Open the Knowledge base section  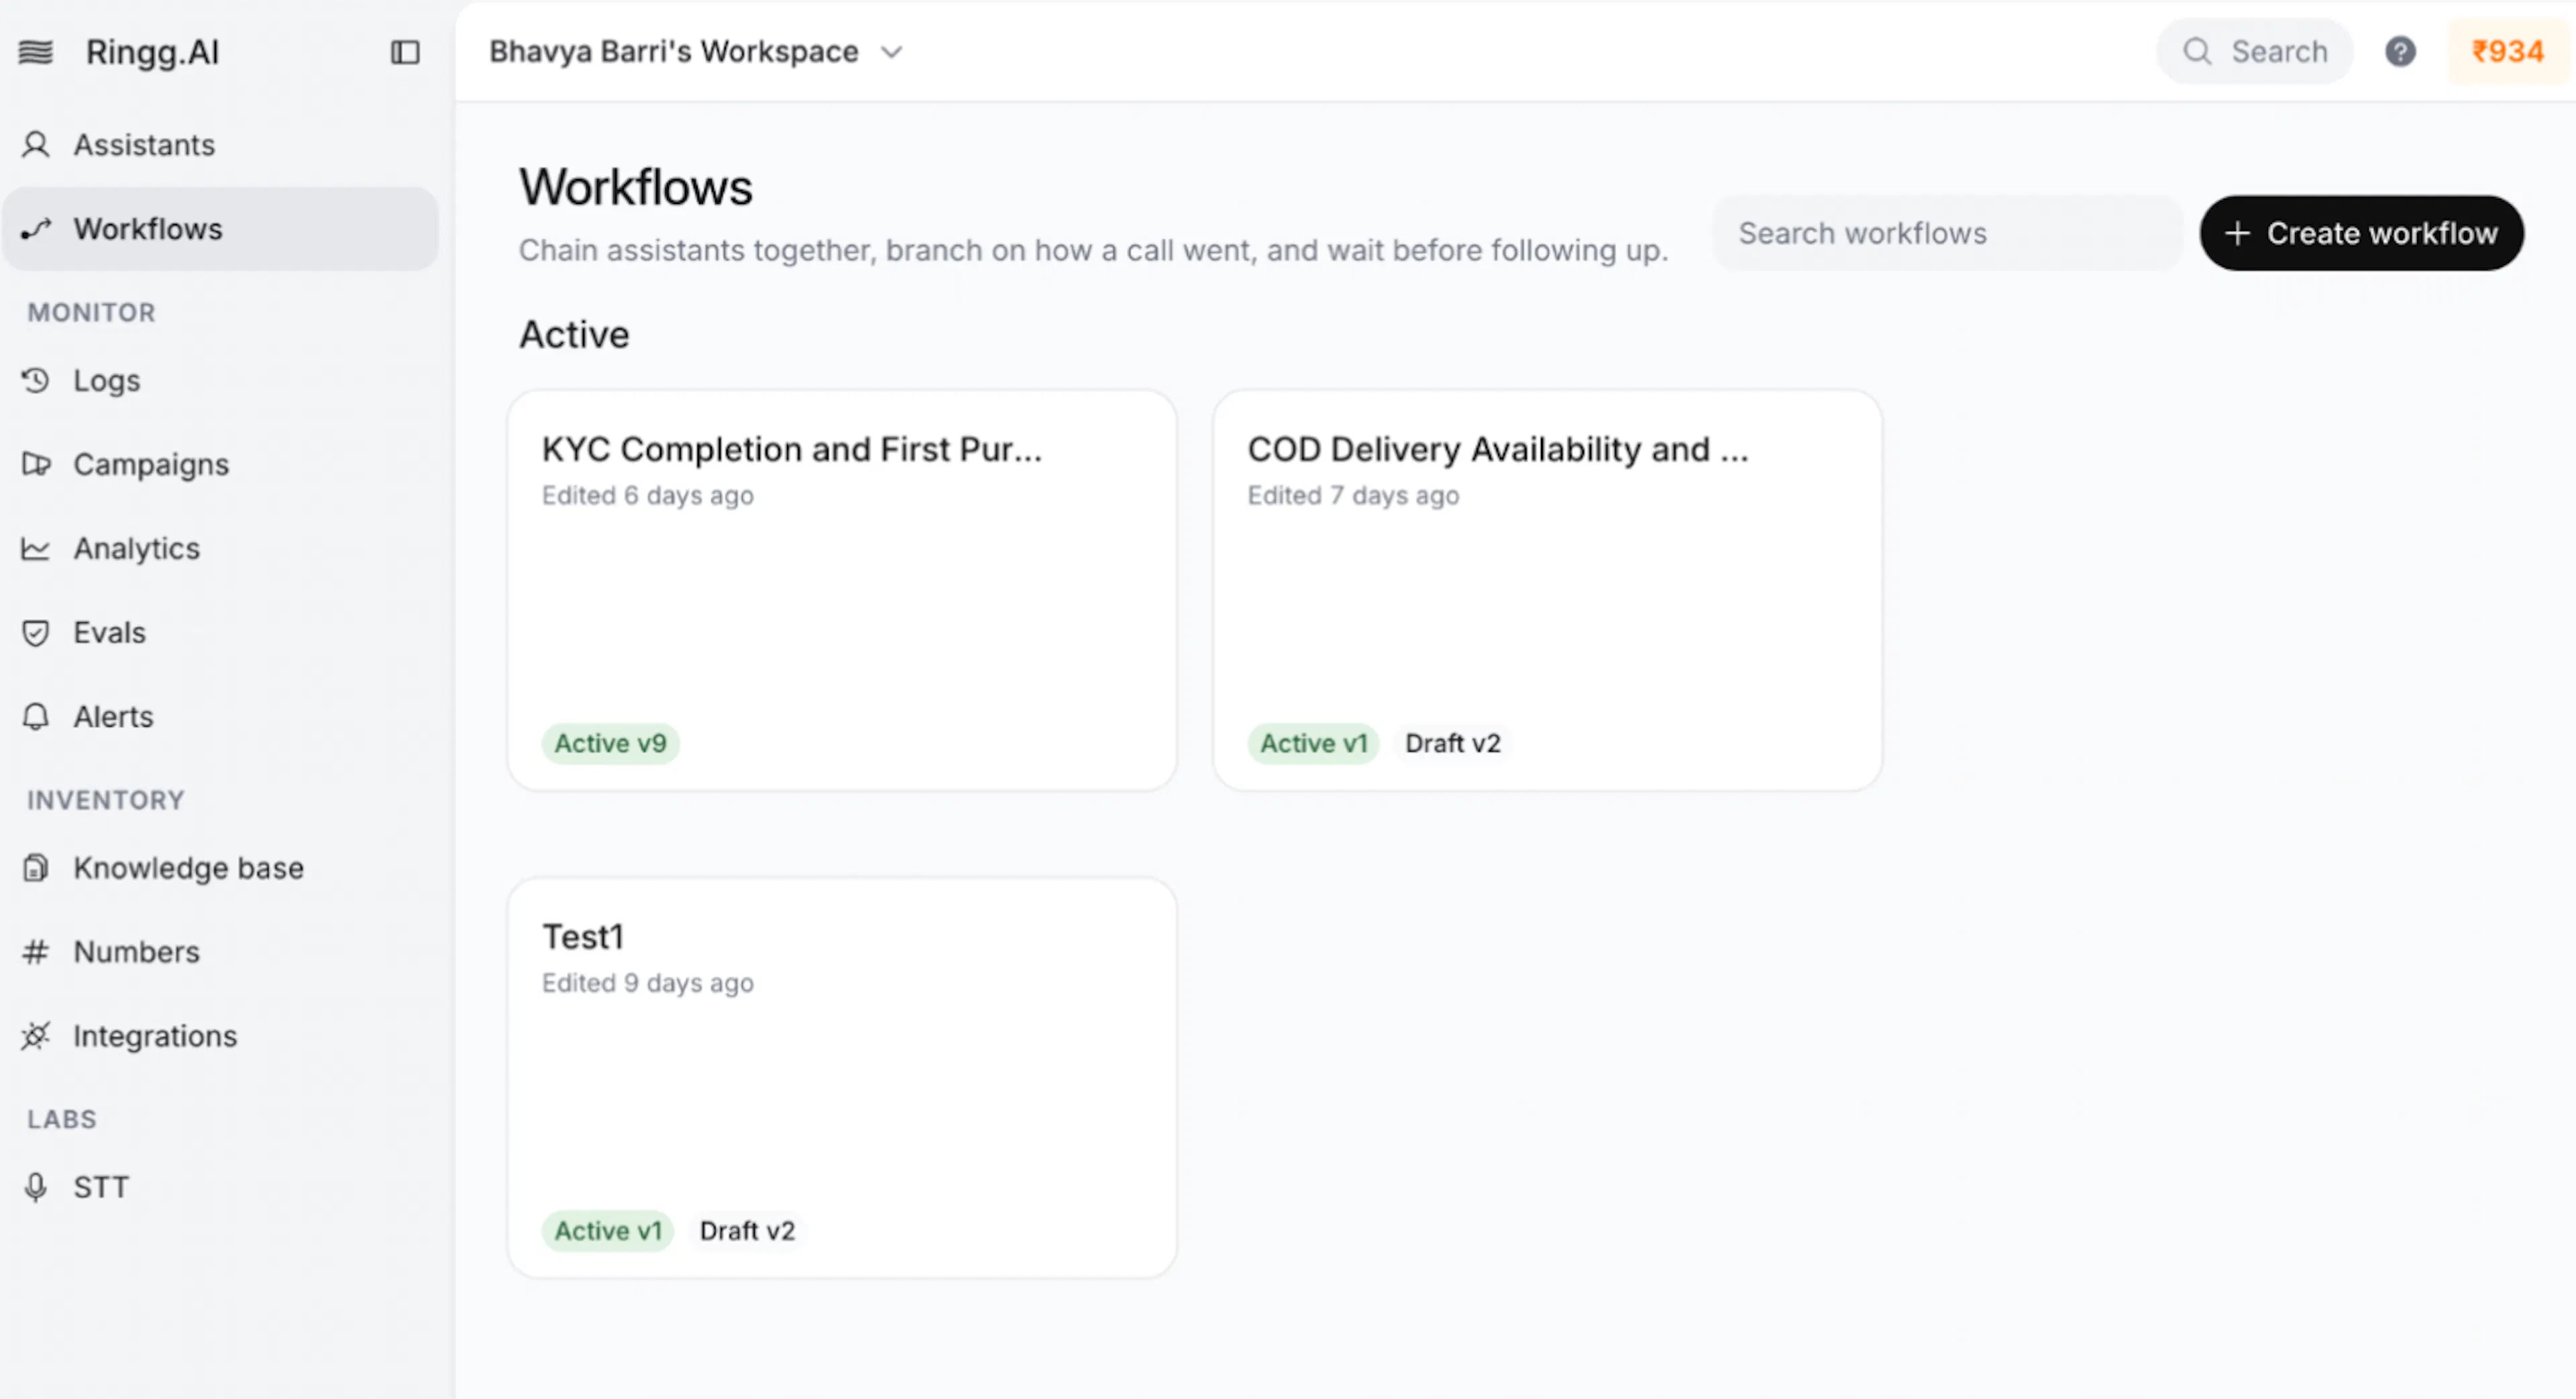click(x=220, y=868)
